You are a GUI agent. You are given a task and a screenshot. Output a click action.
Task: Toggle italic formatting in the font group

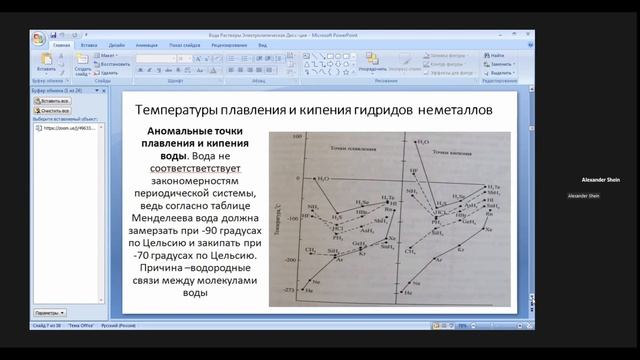(149, 70)
